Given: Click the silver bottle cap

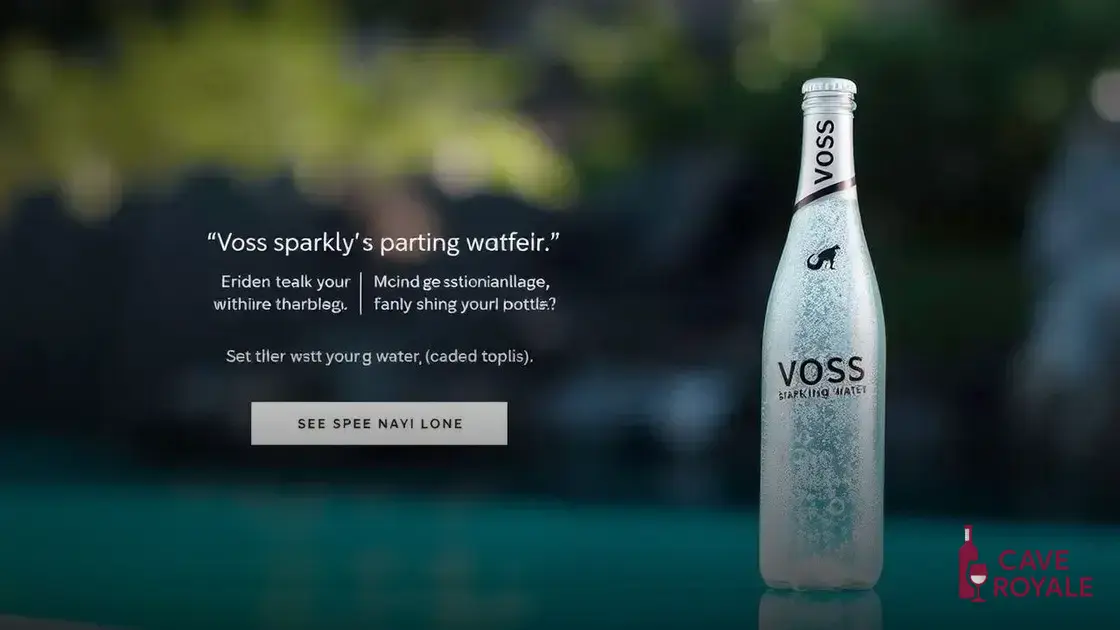Looking at the screenshot, I should tap(829, 88).
